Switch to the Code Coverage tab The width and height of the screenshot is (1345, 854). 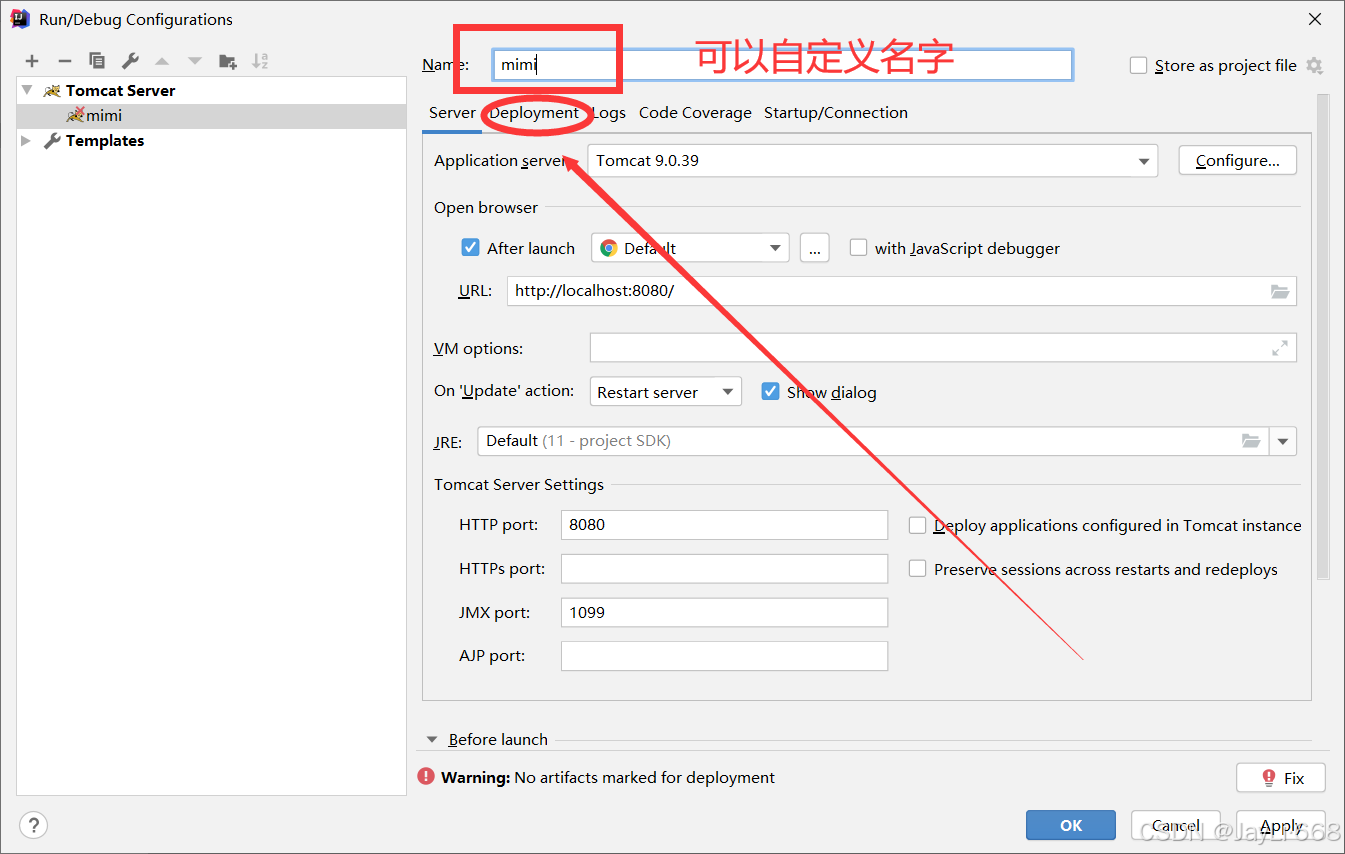coord(695,113)
